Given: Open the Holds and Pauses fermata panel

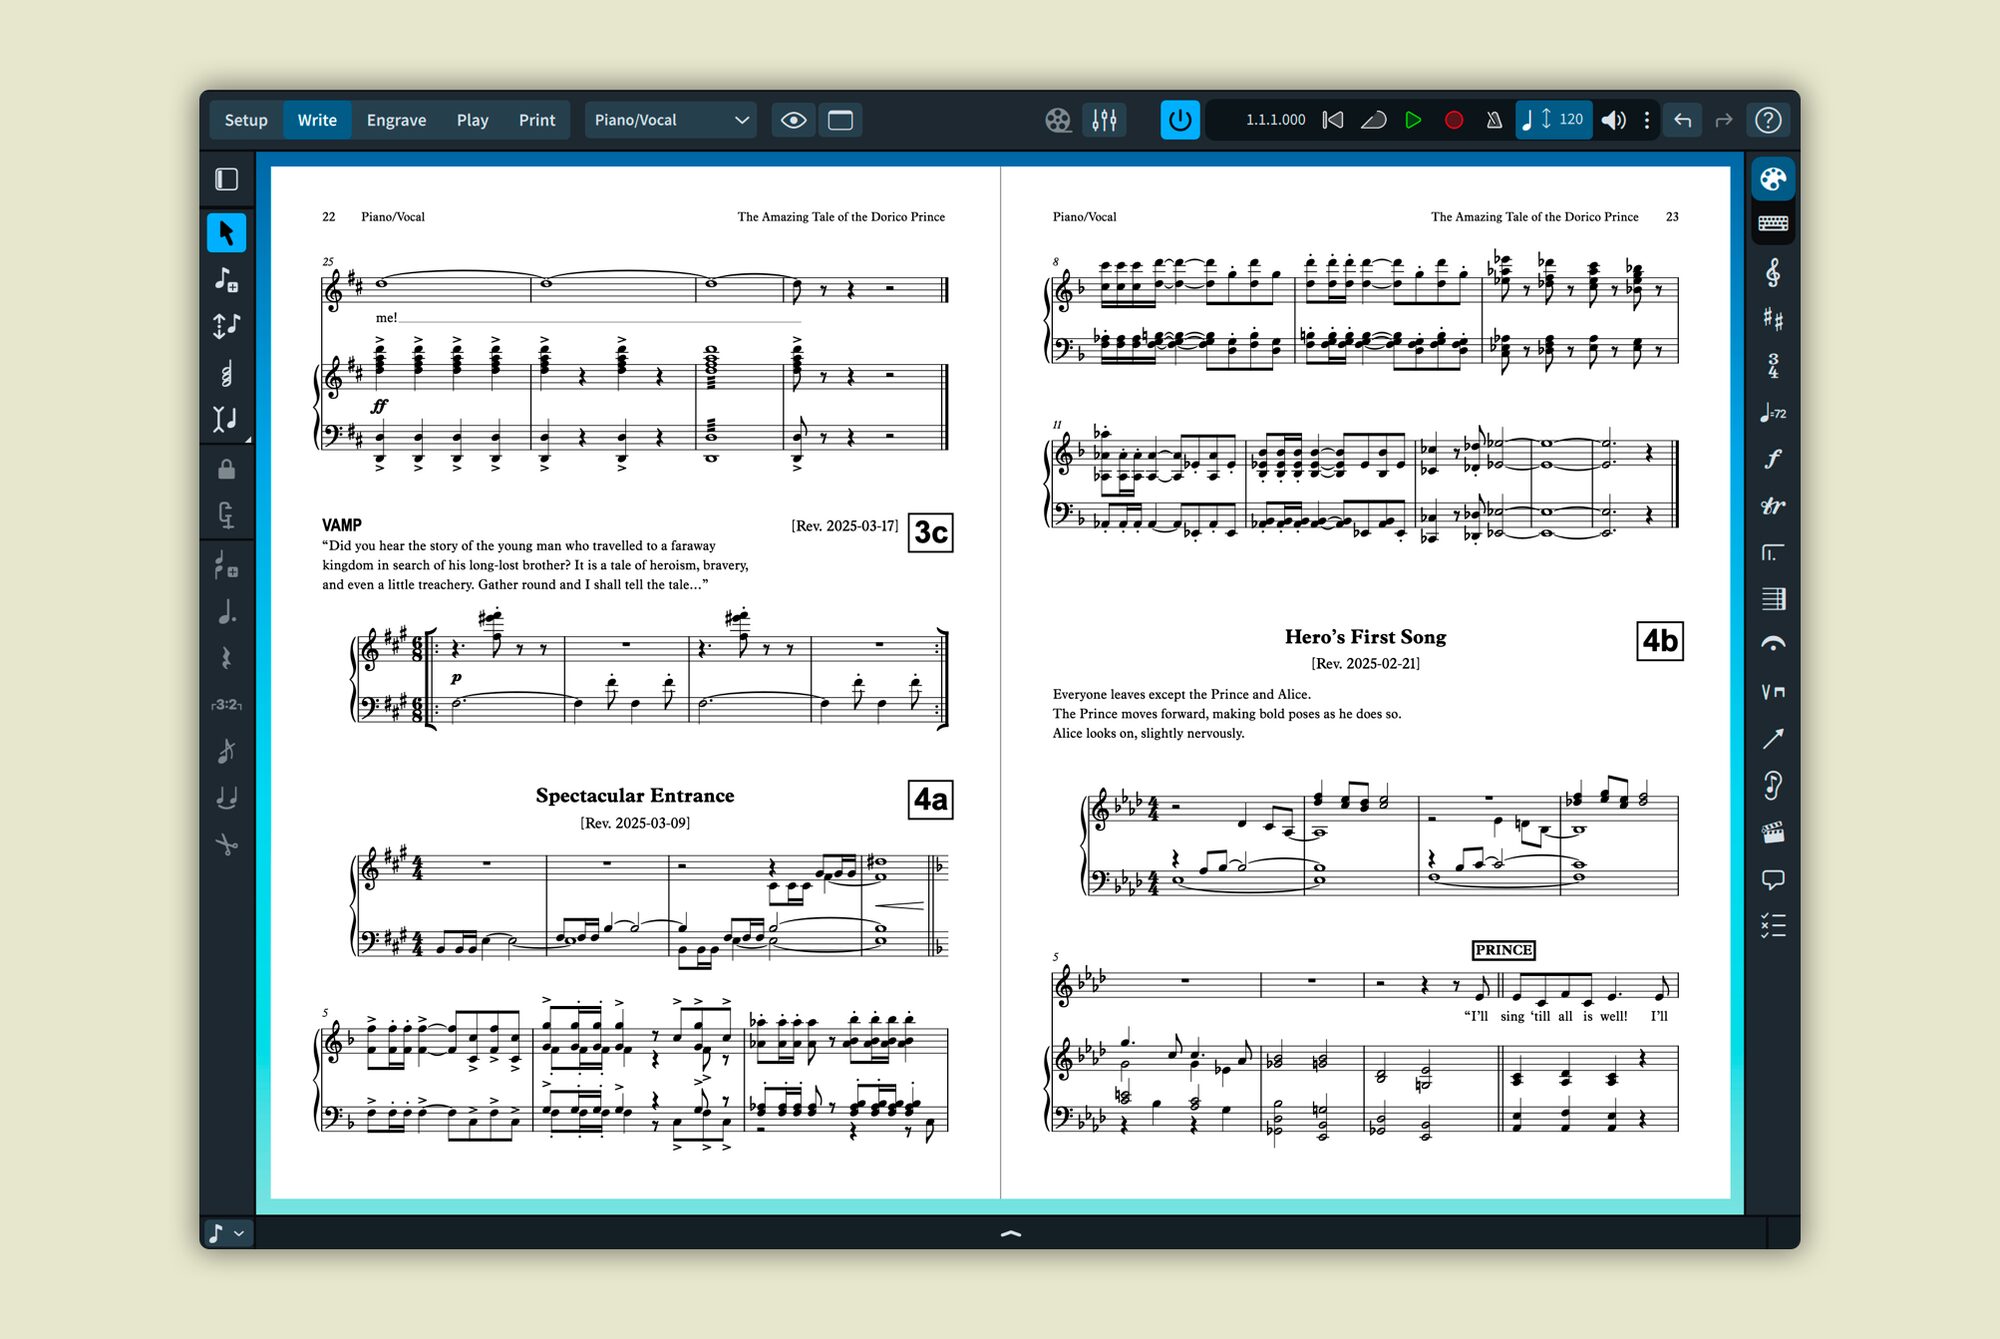Looking at the screenshot, I should (1772, 645).
